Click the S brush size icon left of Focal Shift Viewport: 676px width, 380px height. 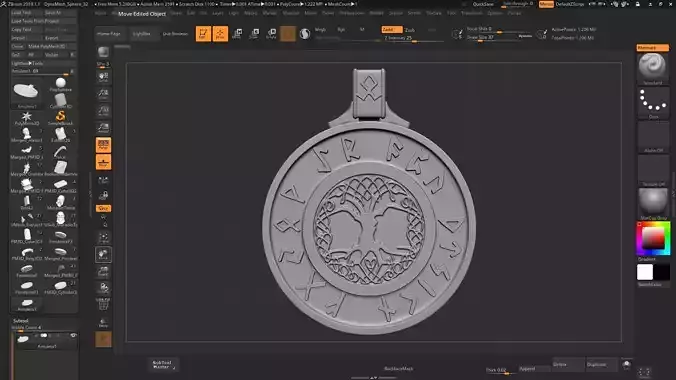457,34
